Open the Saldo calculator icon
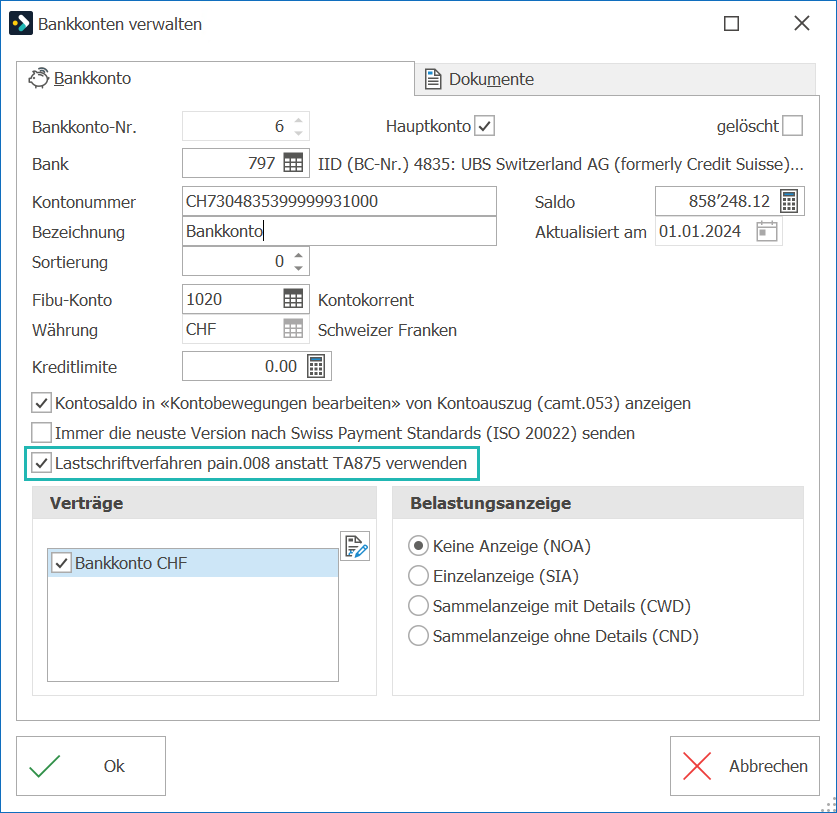 click(789, 201)
